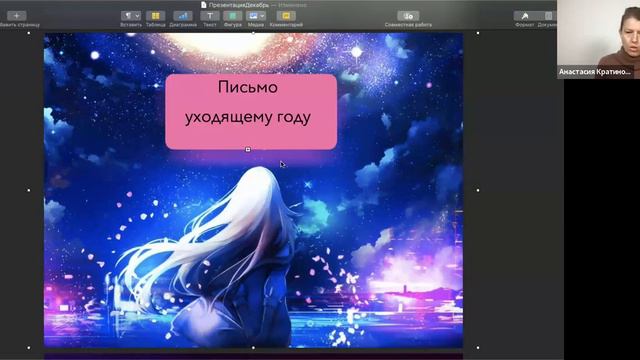
Task: Open the Document (Документ) inspector
Action: [x=548, y=16]
